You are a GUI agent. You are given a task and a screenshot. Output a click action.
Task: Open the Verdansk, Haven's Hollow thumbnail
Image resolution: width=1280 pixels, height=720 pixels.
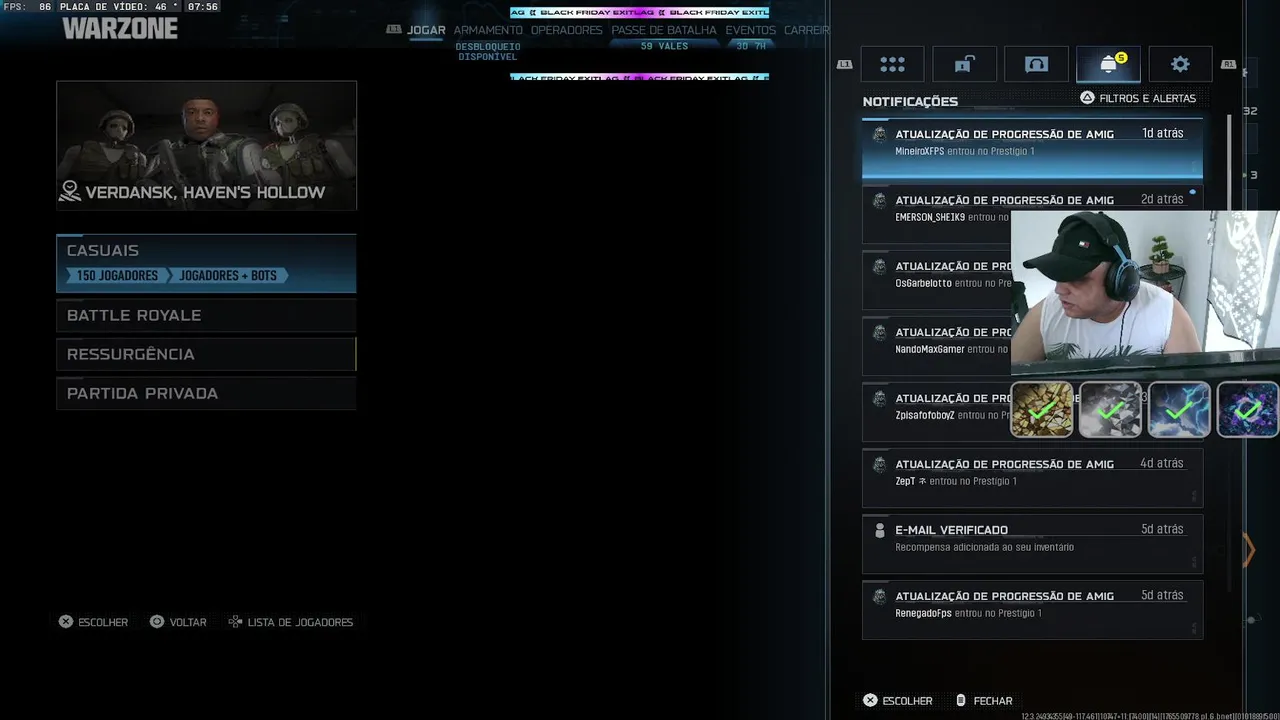[x=206, y=146]
